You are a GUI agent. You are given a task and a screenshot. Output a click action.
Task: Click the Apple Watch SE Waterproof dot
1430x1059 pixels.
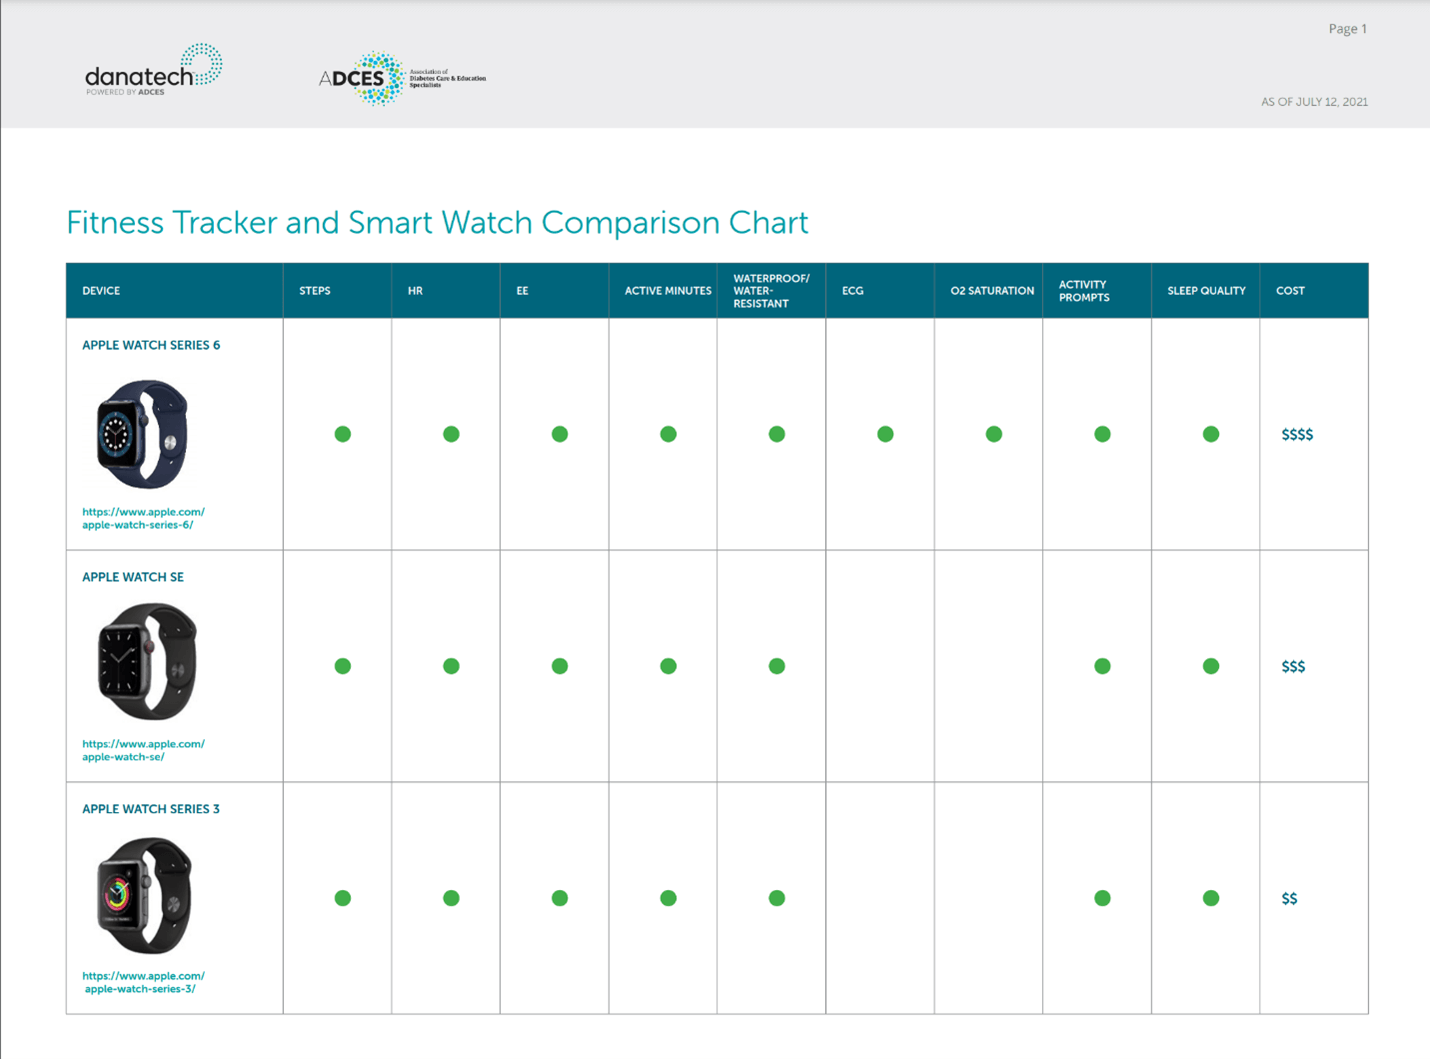pos(777,666)
